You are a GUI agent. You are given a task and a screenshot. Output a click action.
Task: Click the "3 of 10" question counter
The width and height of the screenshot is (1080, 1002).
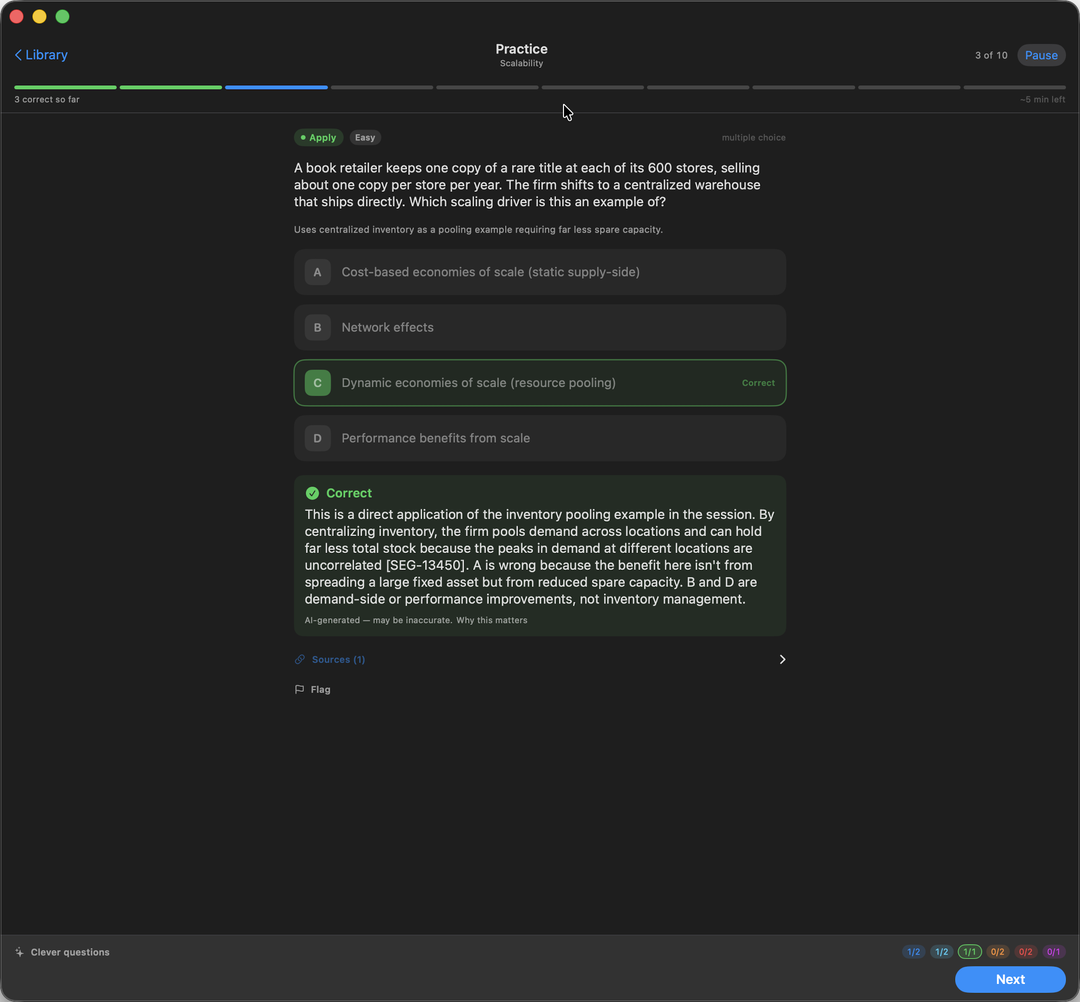pos(990,55)
